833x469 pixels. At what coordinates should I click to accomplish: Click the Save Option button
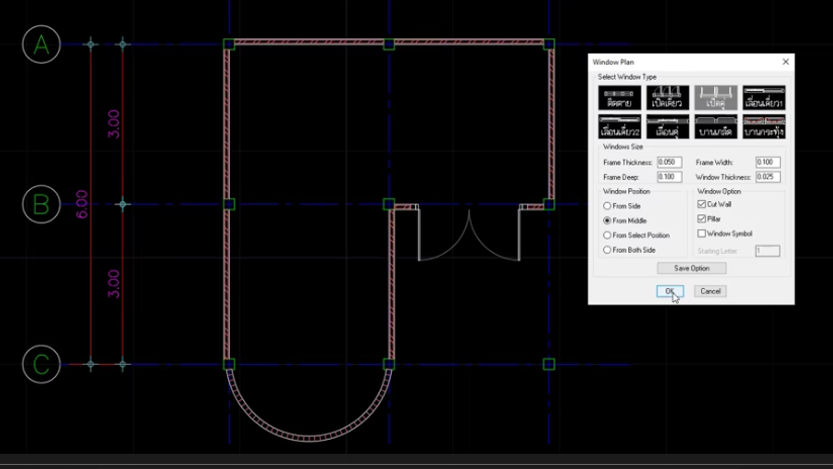(692, 268)
